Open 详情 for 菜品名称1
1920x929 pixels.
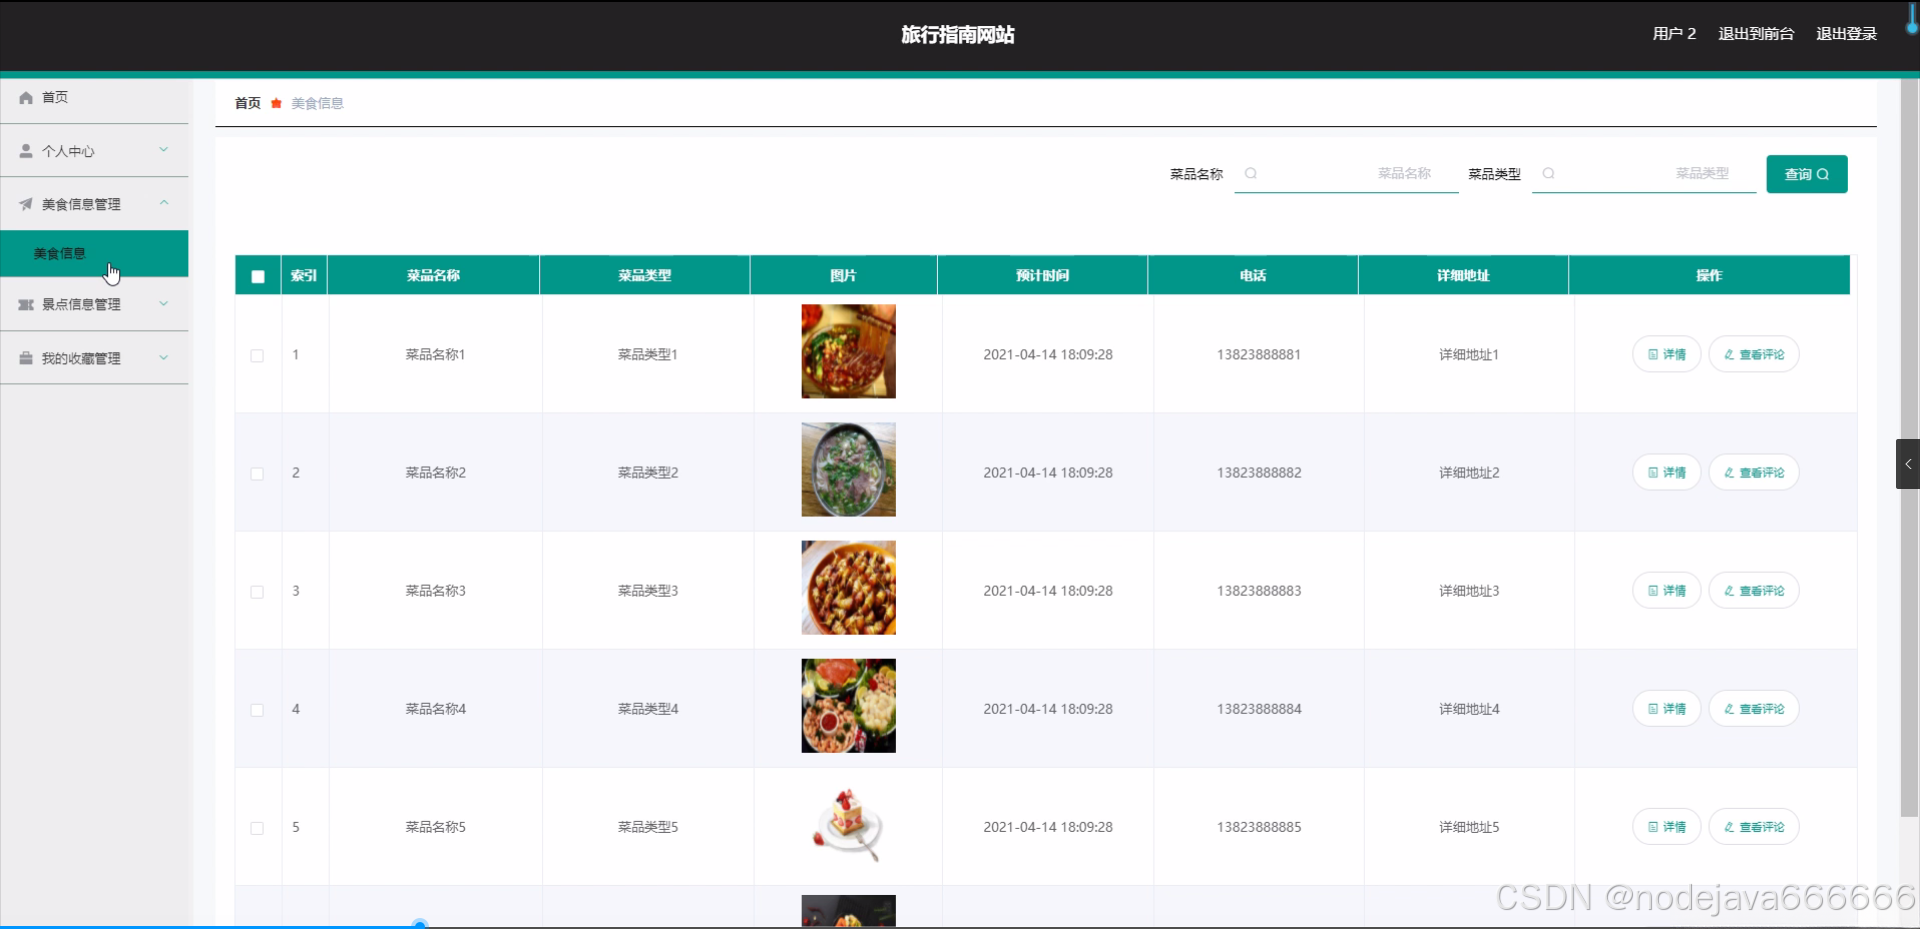[x=1666, y=354]
